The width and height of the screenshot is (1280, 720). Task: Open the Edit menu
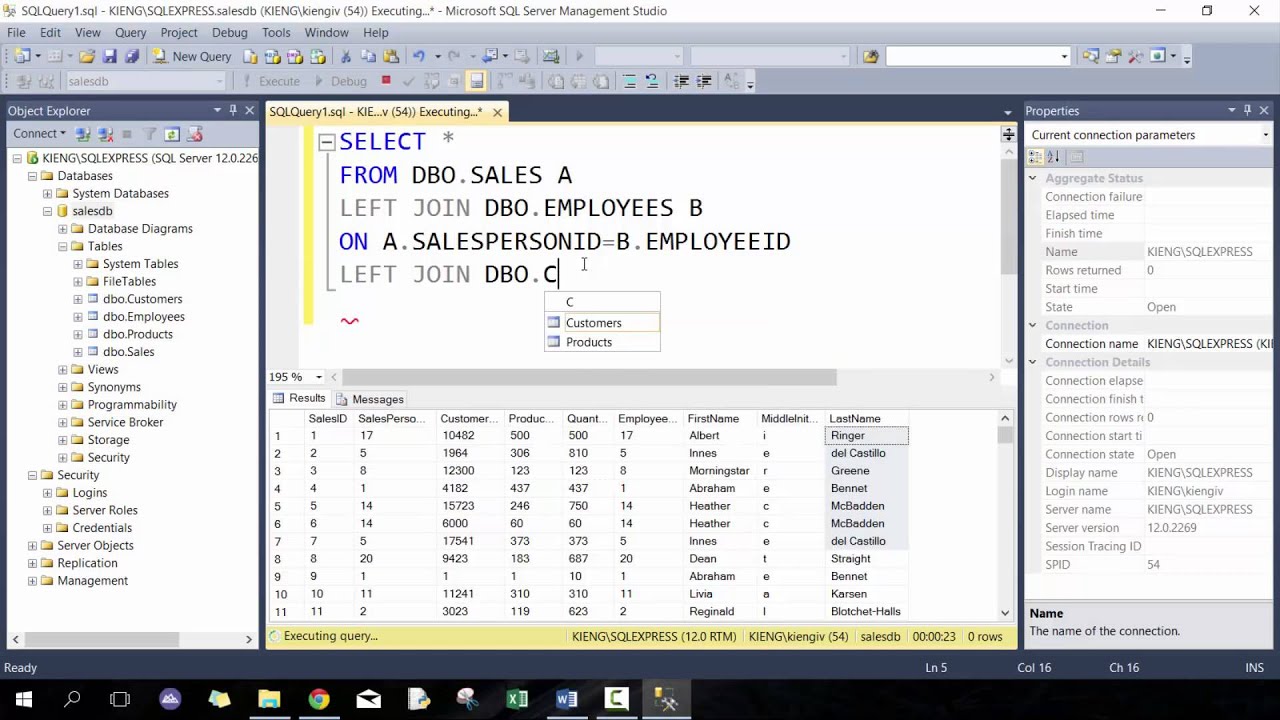coord(50,33)
